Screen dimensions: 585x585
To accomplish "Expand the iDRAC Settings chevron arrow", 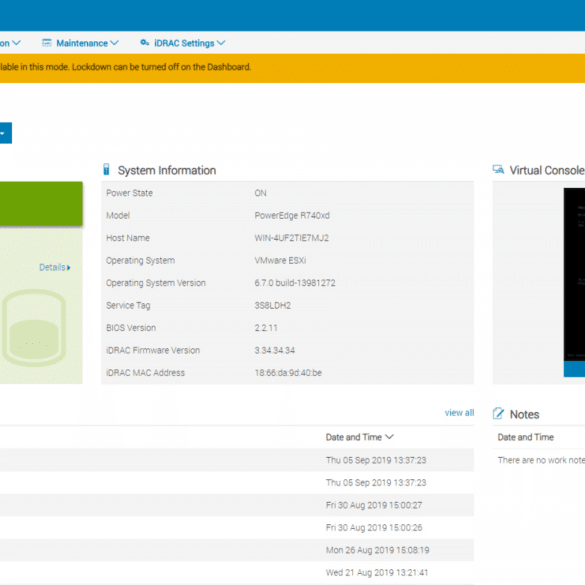I will (221, 43).
